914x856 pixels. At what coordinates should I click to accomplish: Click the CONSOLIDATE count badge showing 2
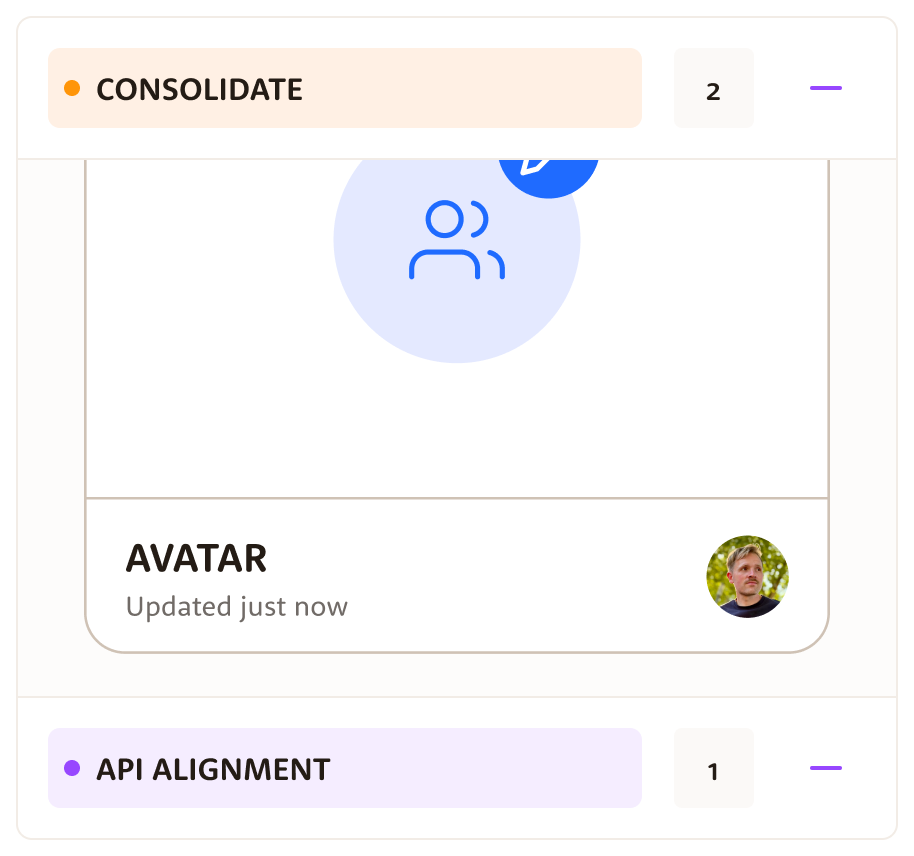point(713,92)
